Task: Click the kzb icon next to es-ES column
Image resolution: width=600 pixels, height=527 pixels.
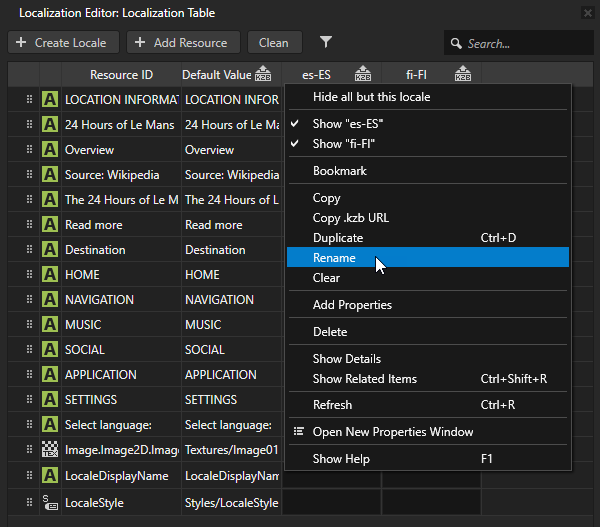Action: point(363,74)
